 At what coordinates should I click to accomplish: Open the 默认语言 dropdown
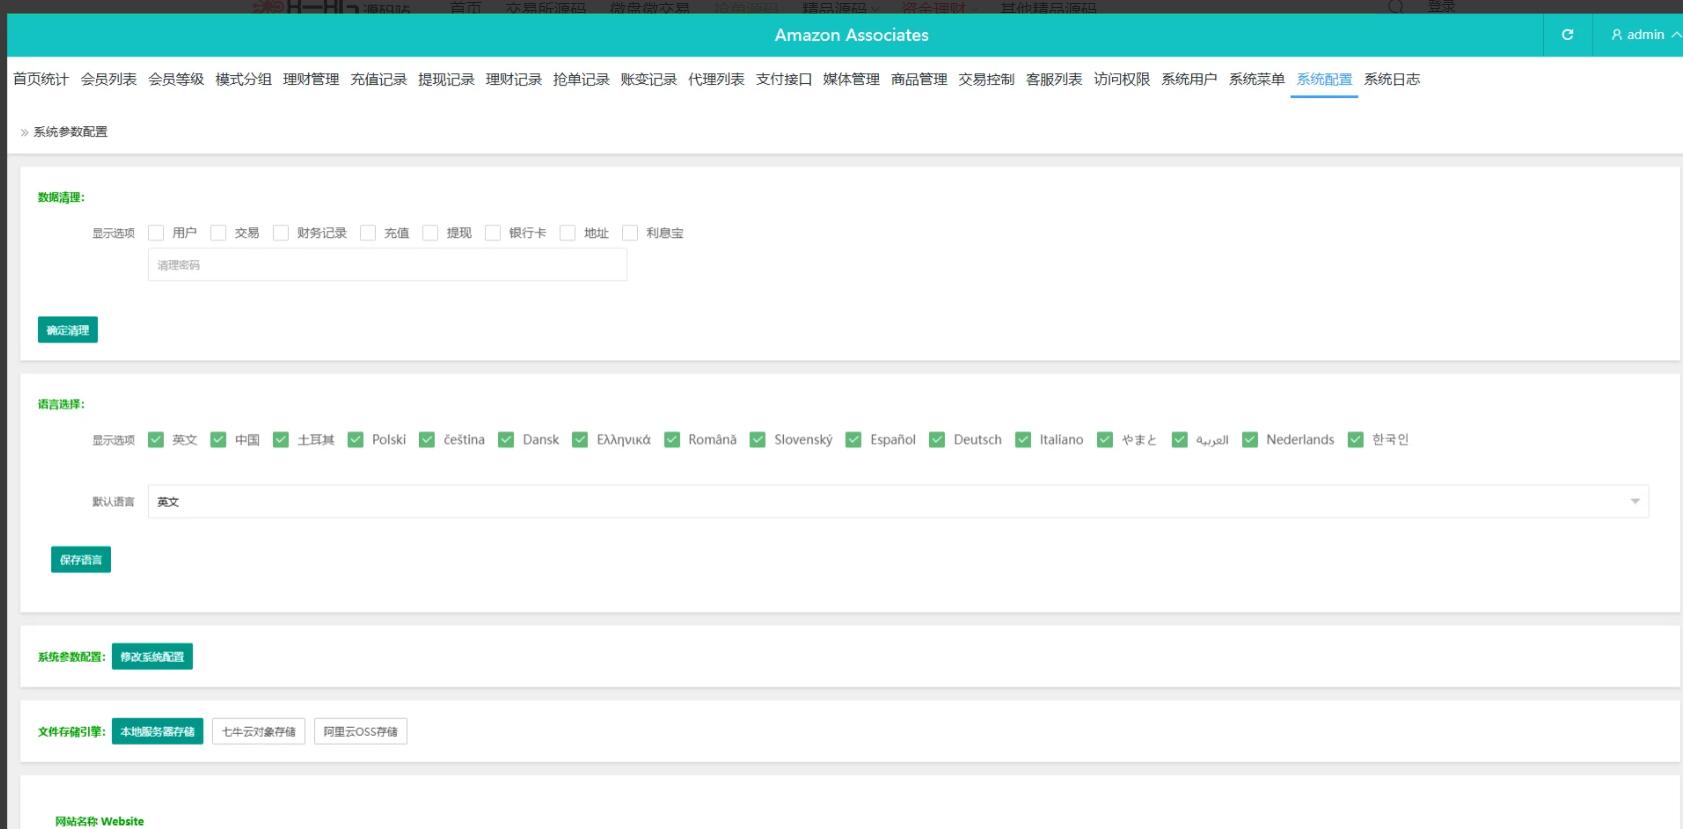[897, 502]
